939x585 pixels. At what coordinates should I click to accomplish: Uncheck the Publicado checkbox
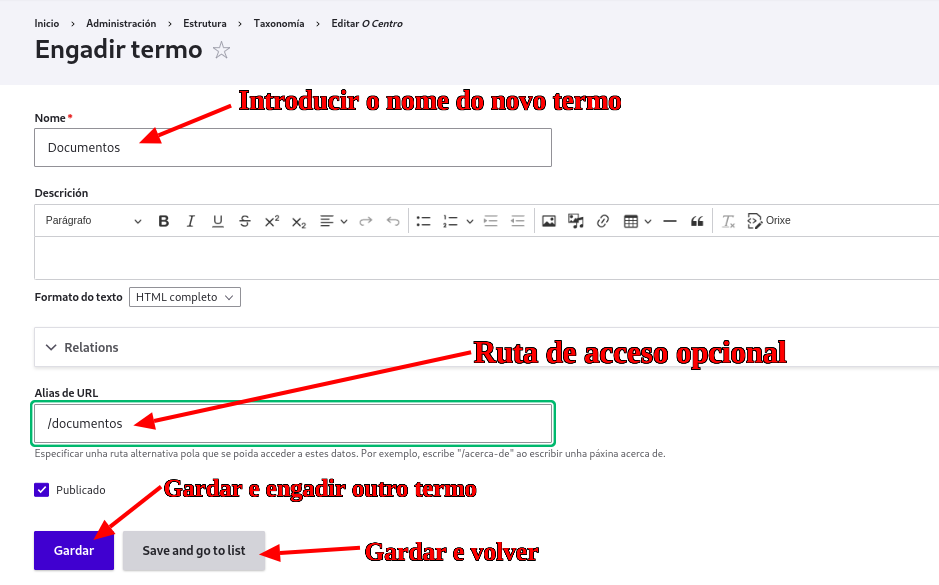pyautogui.click(x=42, y=490)
